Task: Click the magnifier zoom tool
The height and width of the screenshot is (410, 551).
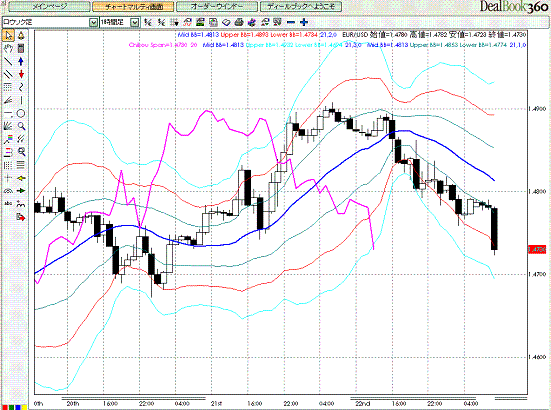Action: coord(21,126)
